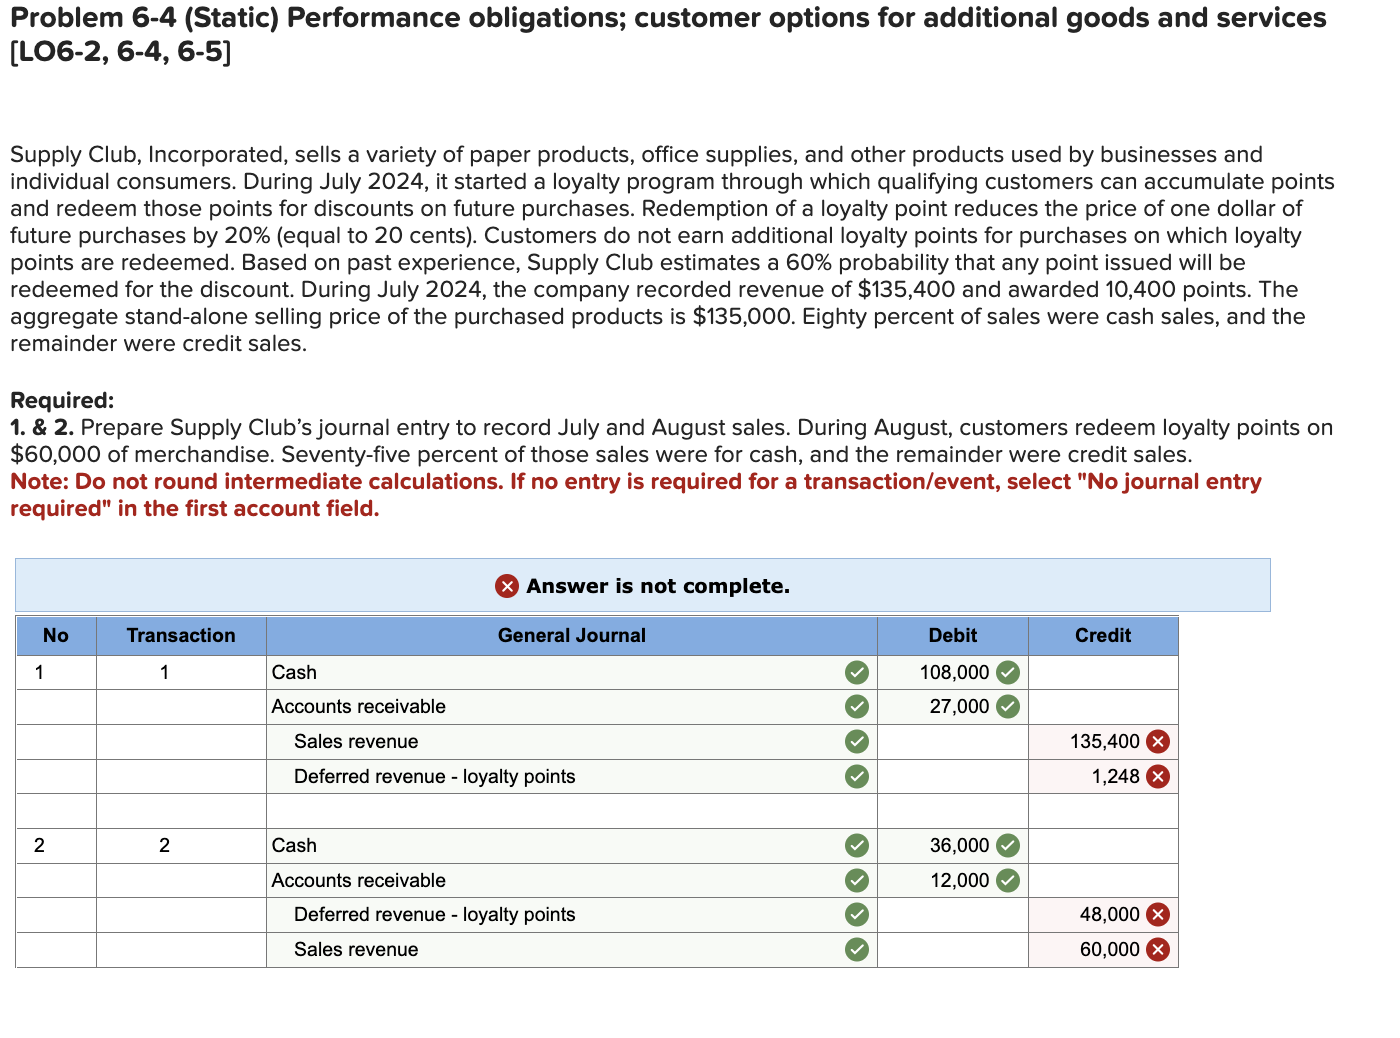Click the green check next to Sales revenue row

click(x=856, y=741)
